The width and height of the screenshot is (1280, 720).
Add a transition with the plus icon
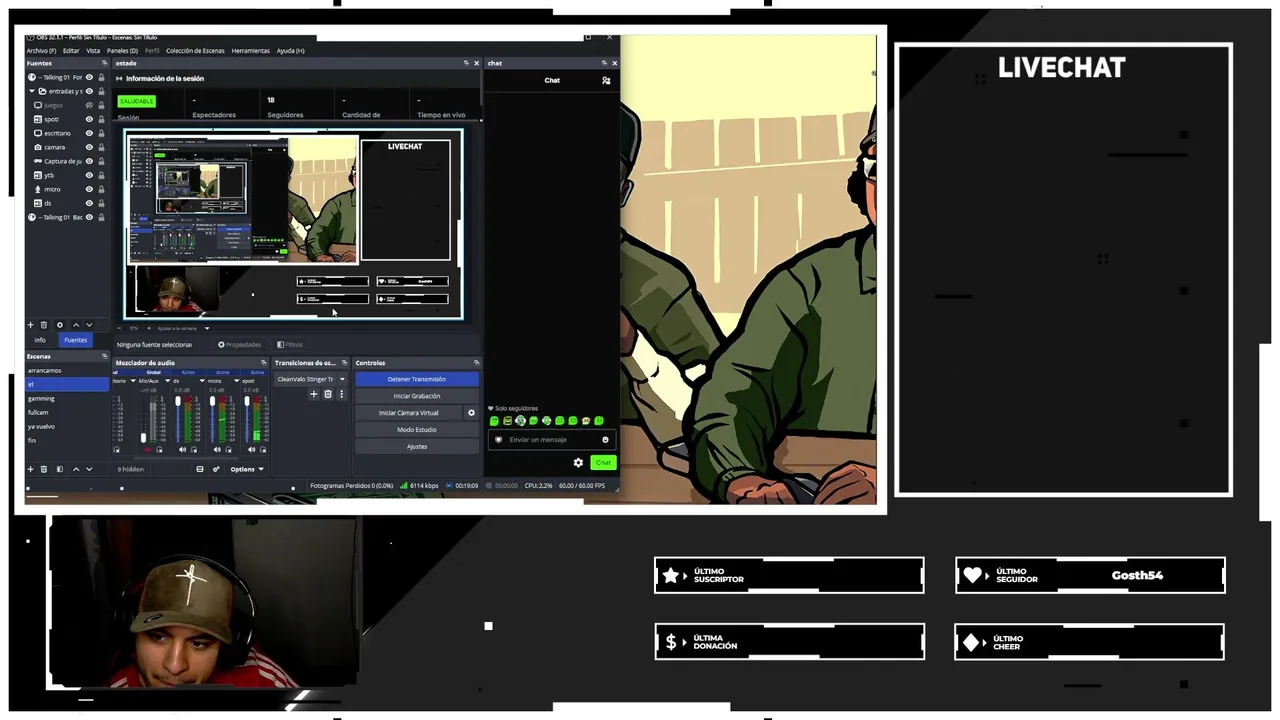click(x=313, y=394)
